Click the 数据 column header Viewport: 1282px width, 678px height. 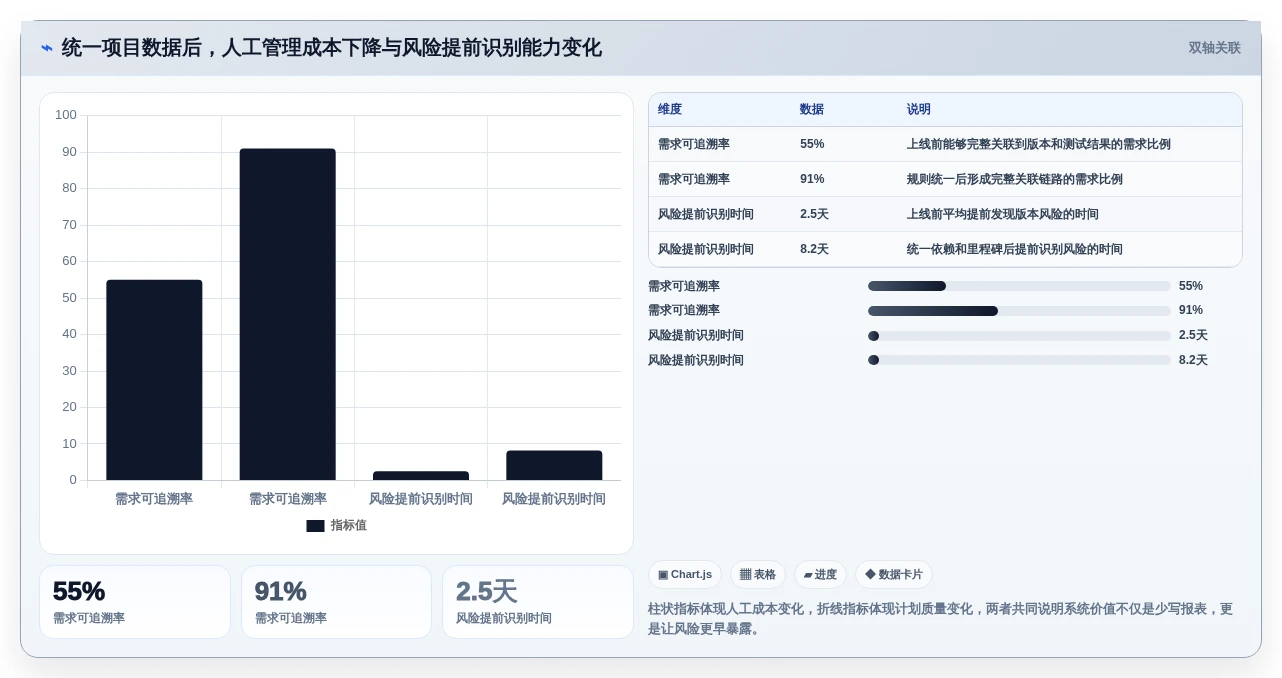812,110
